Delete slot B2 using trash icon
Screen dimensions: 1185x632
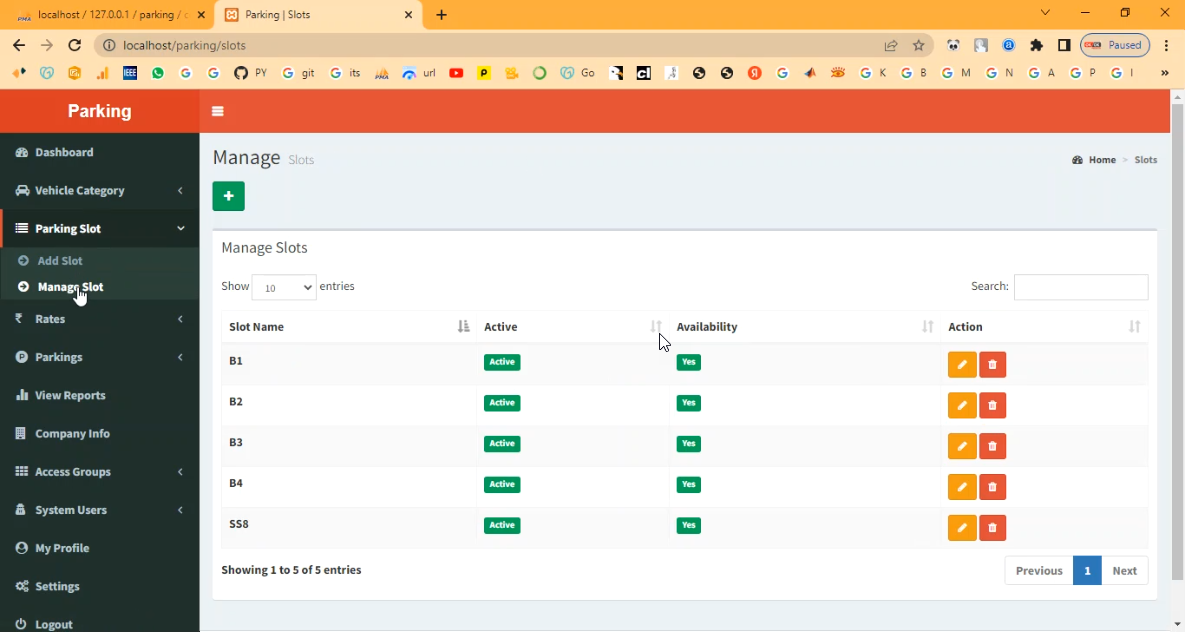pos(992,406)
